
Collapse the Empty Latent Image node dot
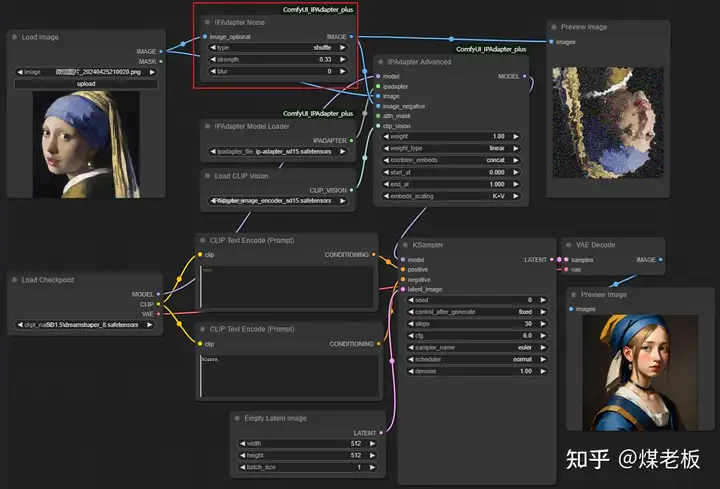(237, 418)
